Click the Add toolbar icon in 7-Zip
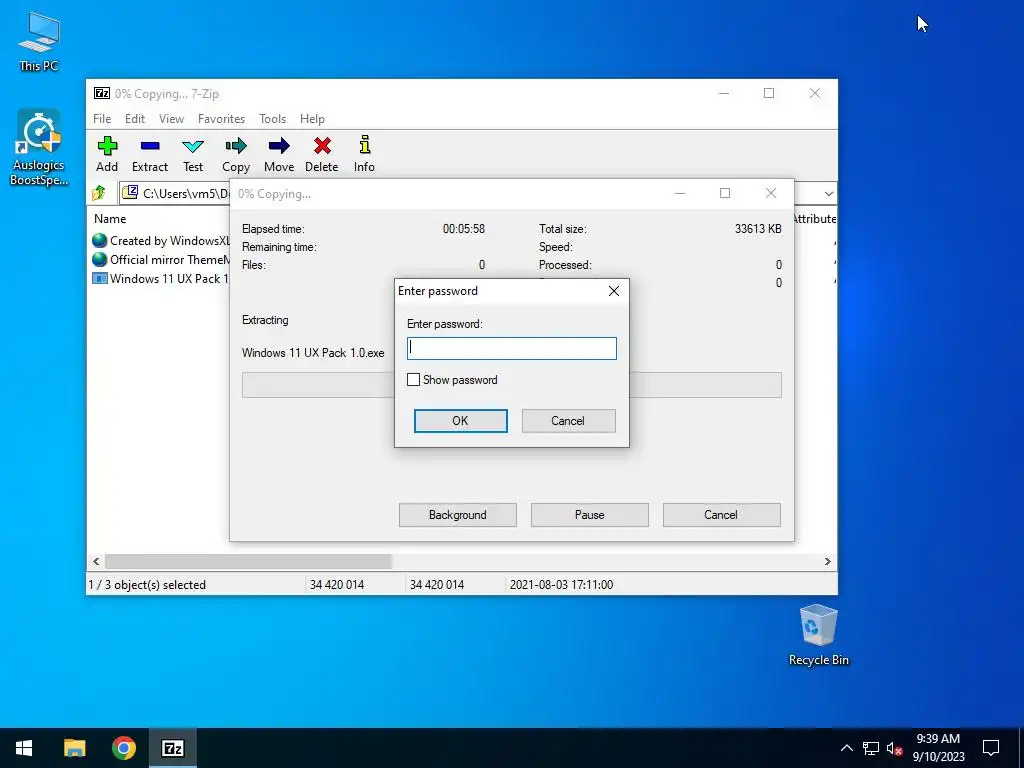Image resolution: width=1024 pixels, height=768 pixels. click(107, 155)
